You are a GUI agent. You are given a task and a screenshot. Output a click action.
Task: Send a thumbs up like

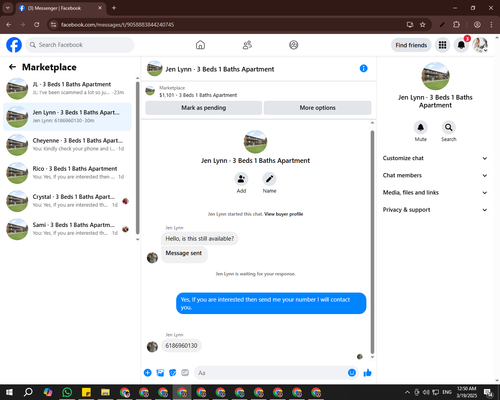pyautogui.click(x=367, y=373)
